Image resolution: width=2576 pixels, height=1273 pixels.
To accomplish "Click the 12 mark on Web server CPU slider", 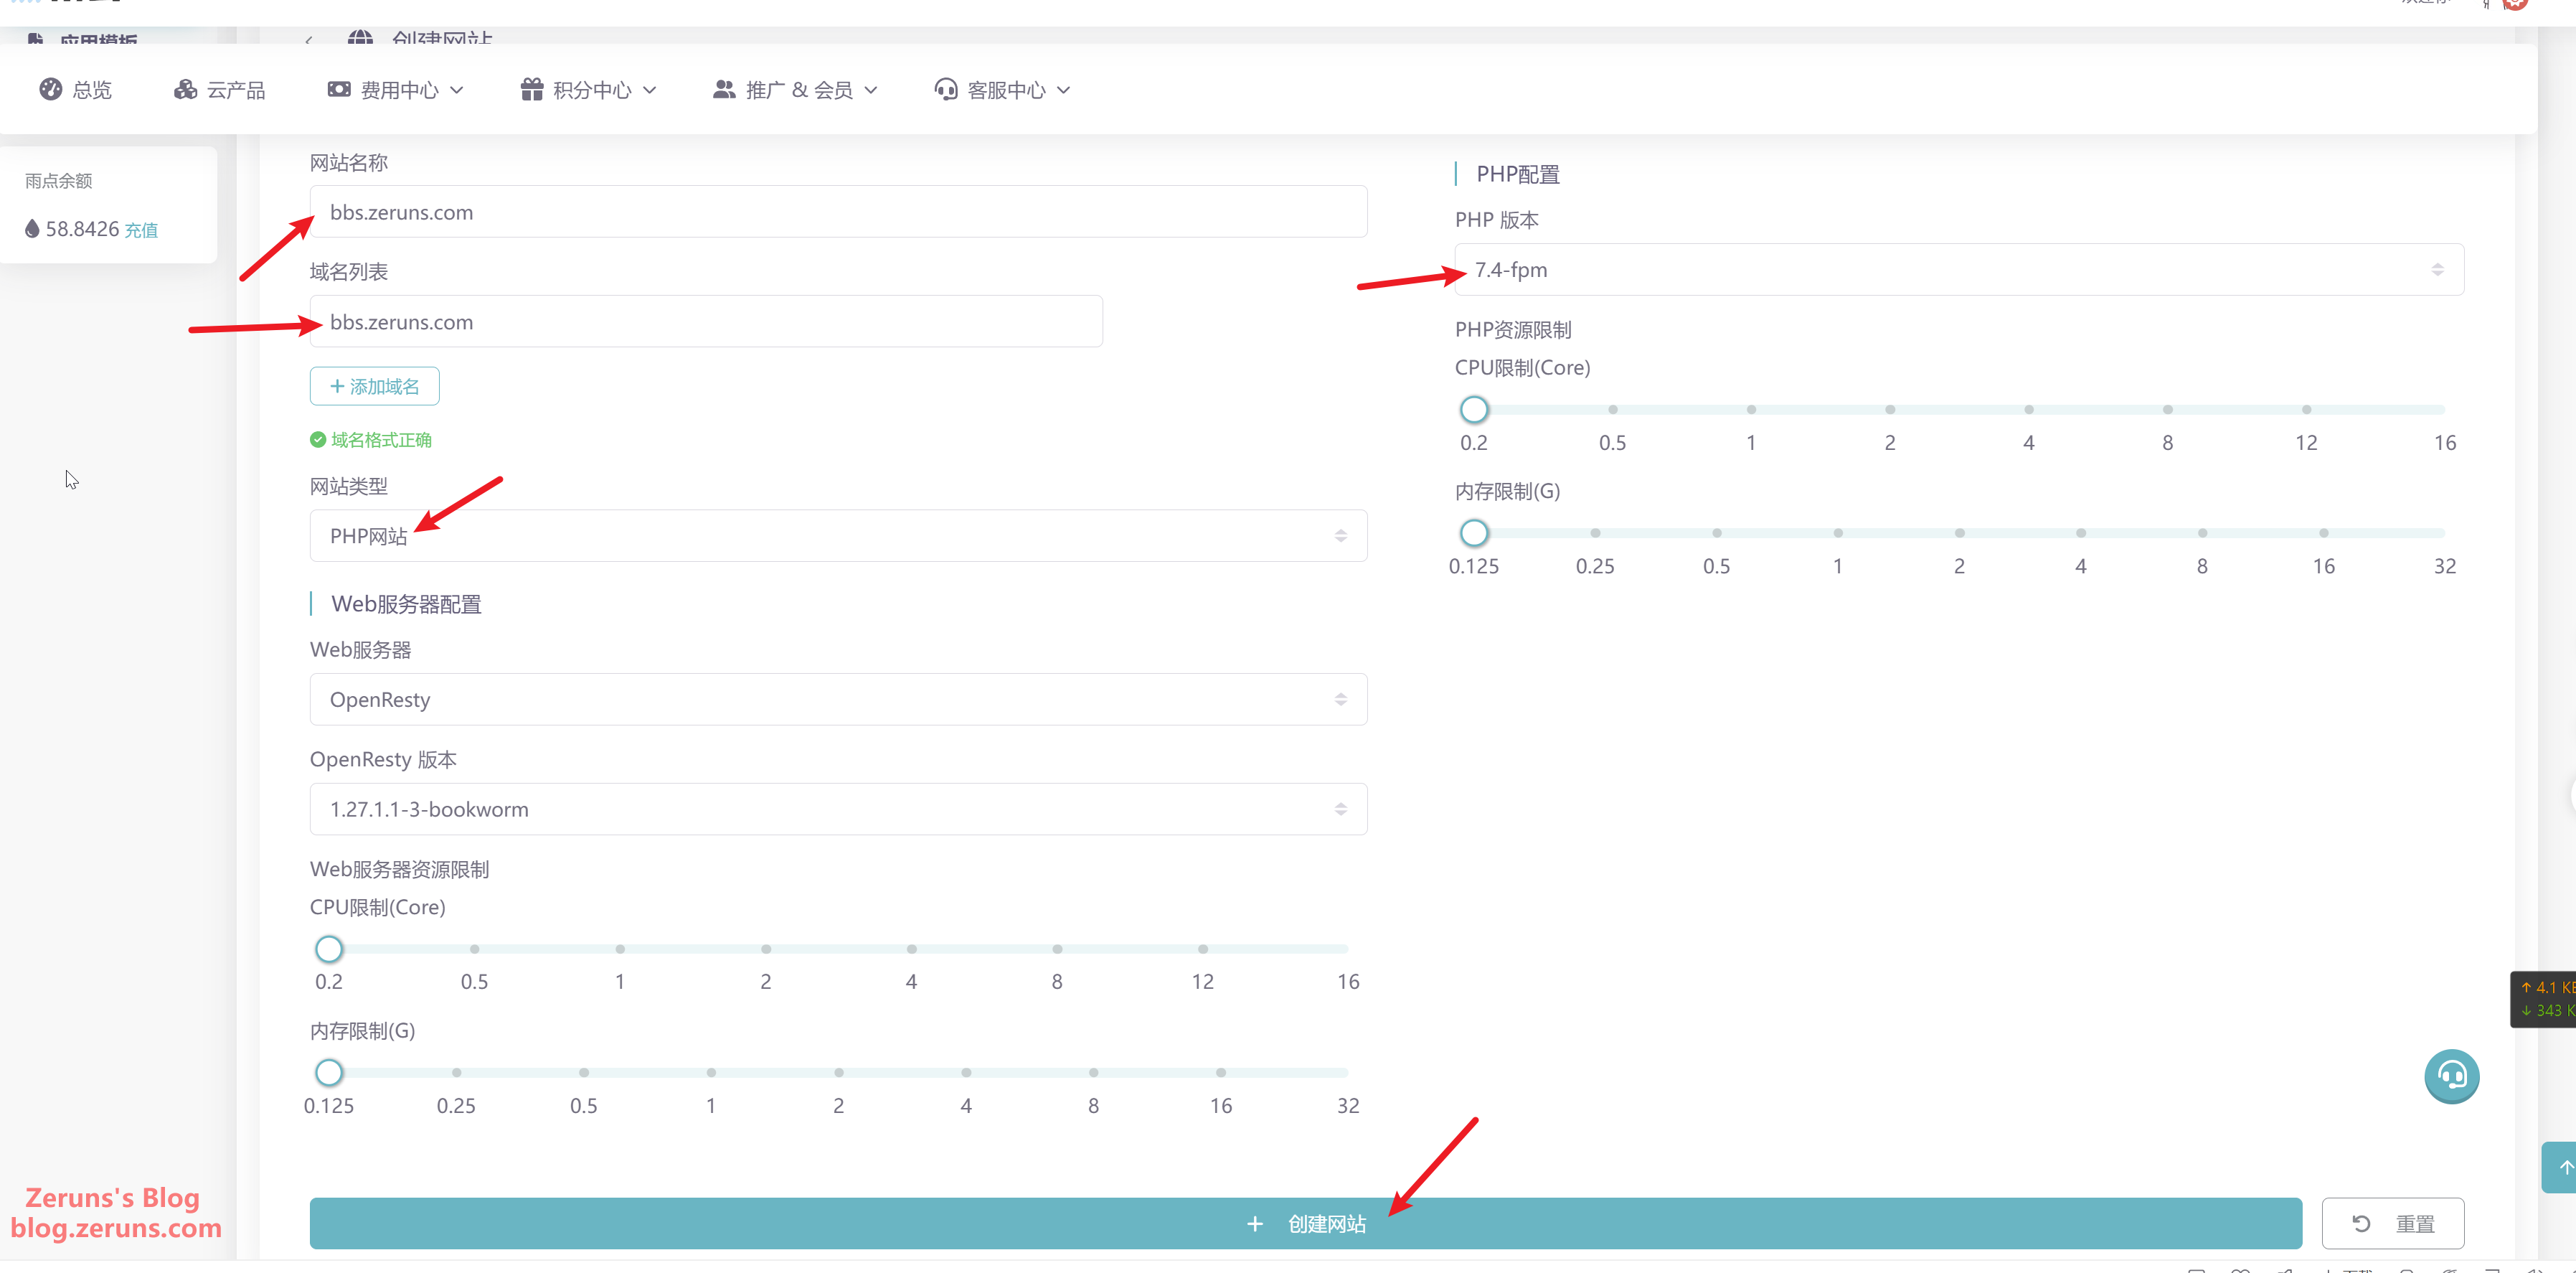I will click(x=1203, y=949).
